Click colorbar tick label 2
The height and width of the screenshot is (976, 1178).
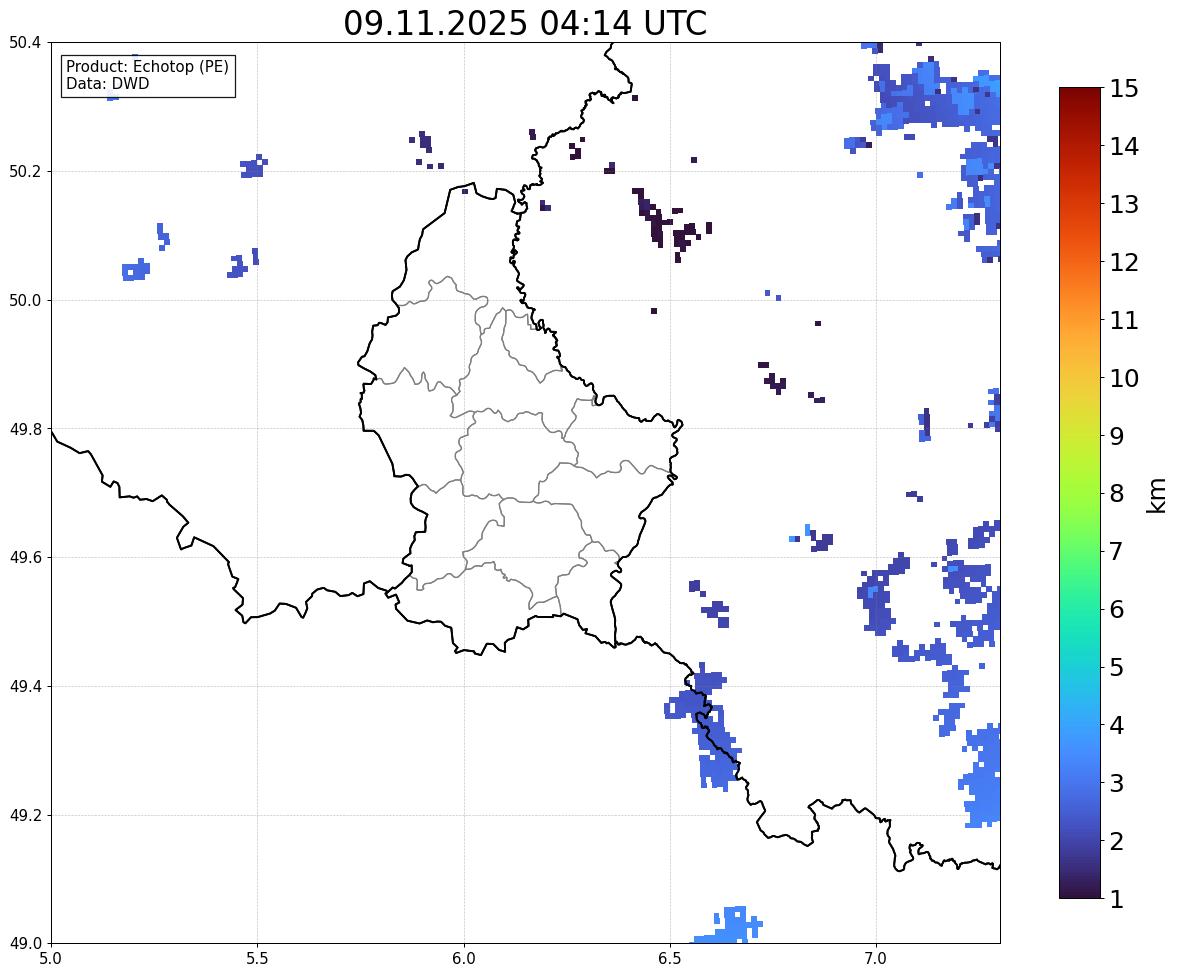(x=1116, y=841)
